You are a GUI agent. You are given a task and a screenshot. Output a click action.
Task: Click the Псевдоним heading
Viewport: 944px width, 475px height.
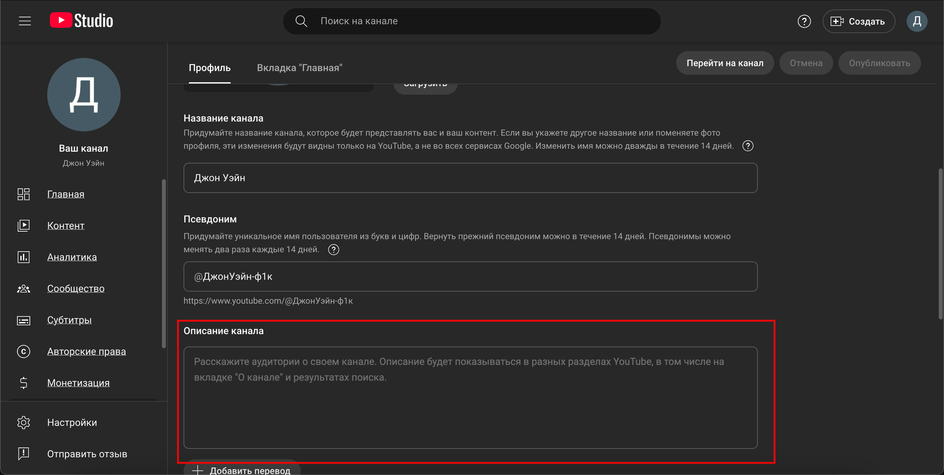(210, 219)
